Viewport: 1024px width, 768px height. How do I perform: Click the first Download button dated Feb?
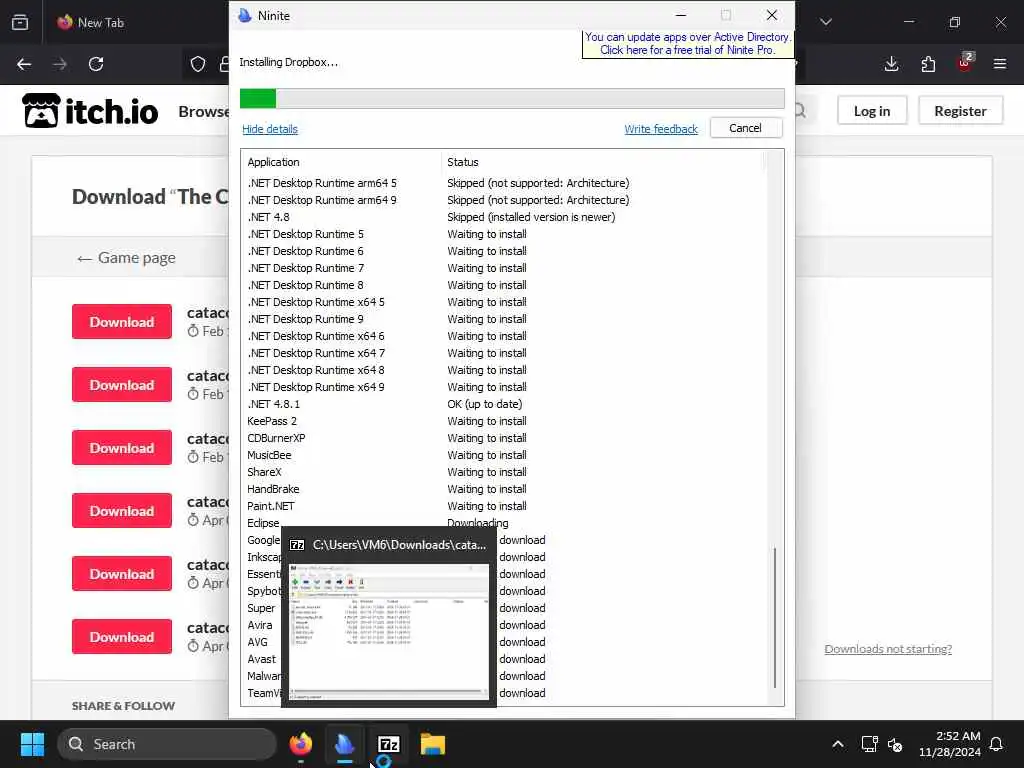[x=122, y=321]
